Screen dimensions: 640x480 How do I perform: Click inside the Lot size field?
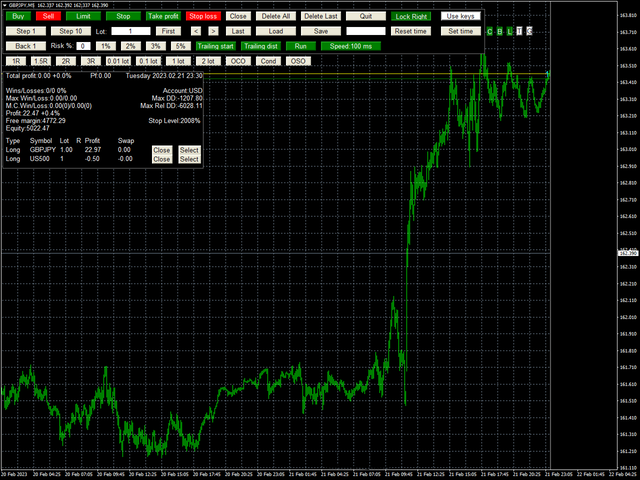pos(129,31)
